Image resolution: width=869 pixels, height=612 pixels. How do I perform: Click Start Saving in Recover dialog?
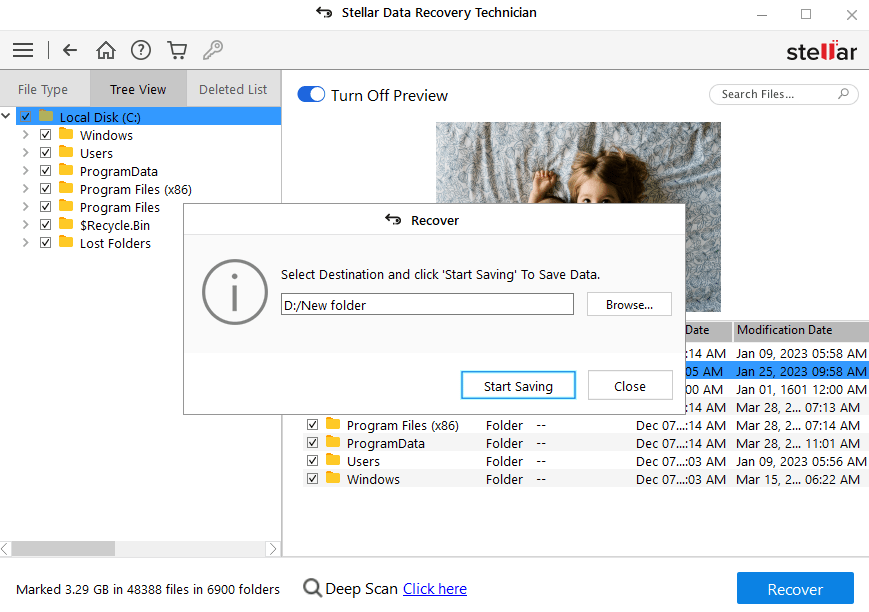pyautogui.click(x=518, y=386)
